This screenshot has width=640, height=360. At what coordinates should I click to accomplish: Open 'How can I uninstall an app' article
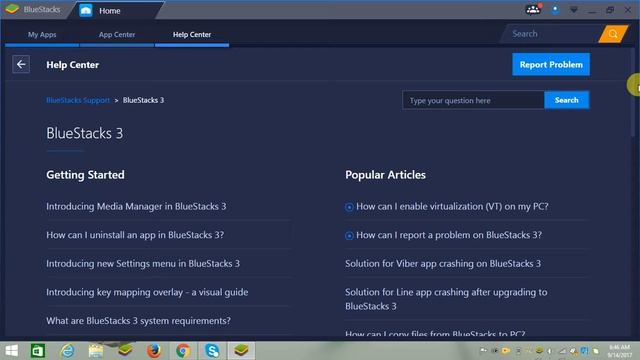135,235
